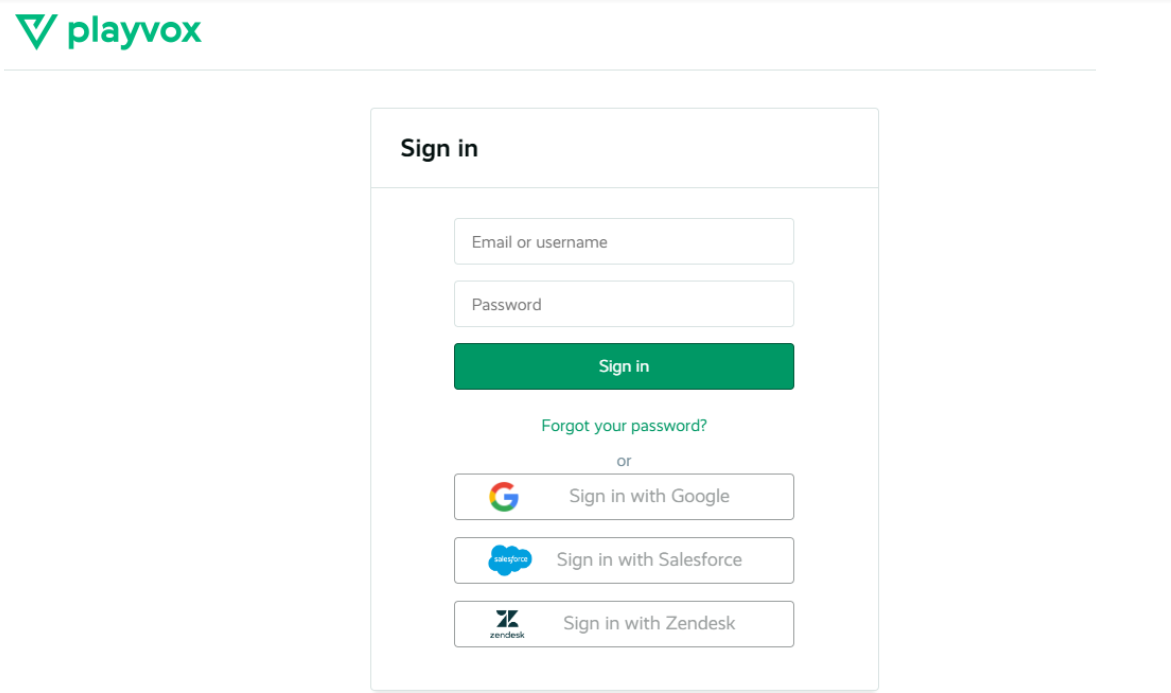1171x693 pixels.
Task: Focus the Email or username field
Action: coord(624,241)
